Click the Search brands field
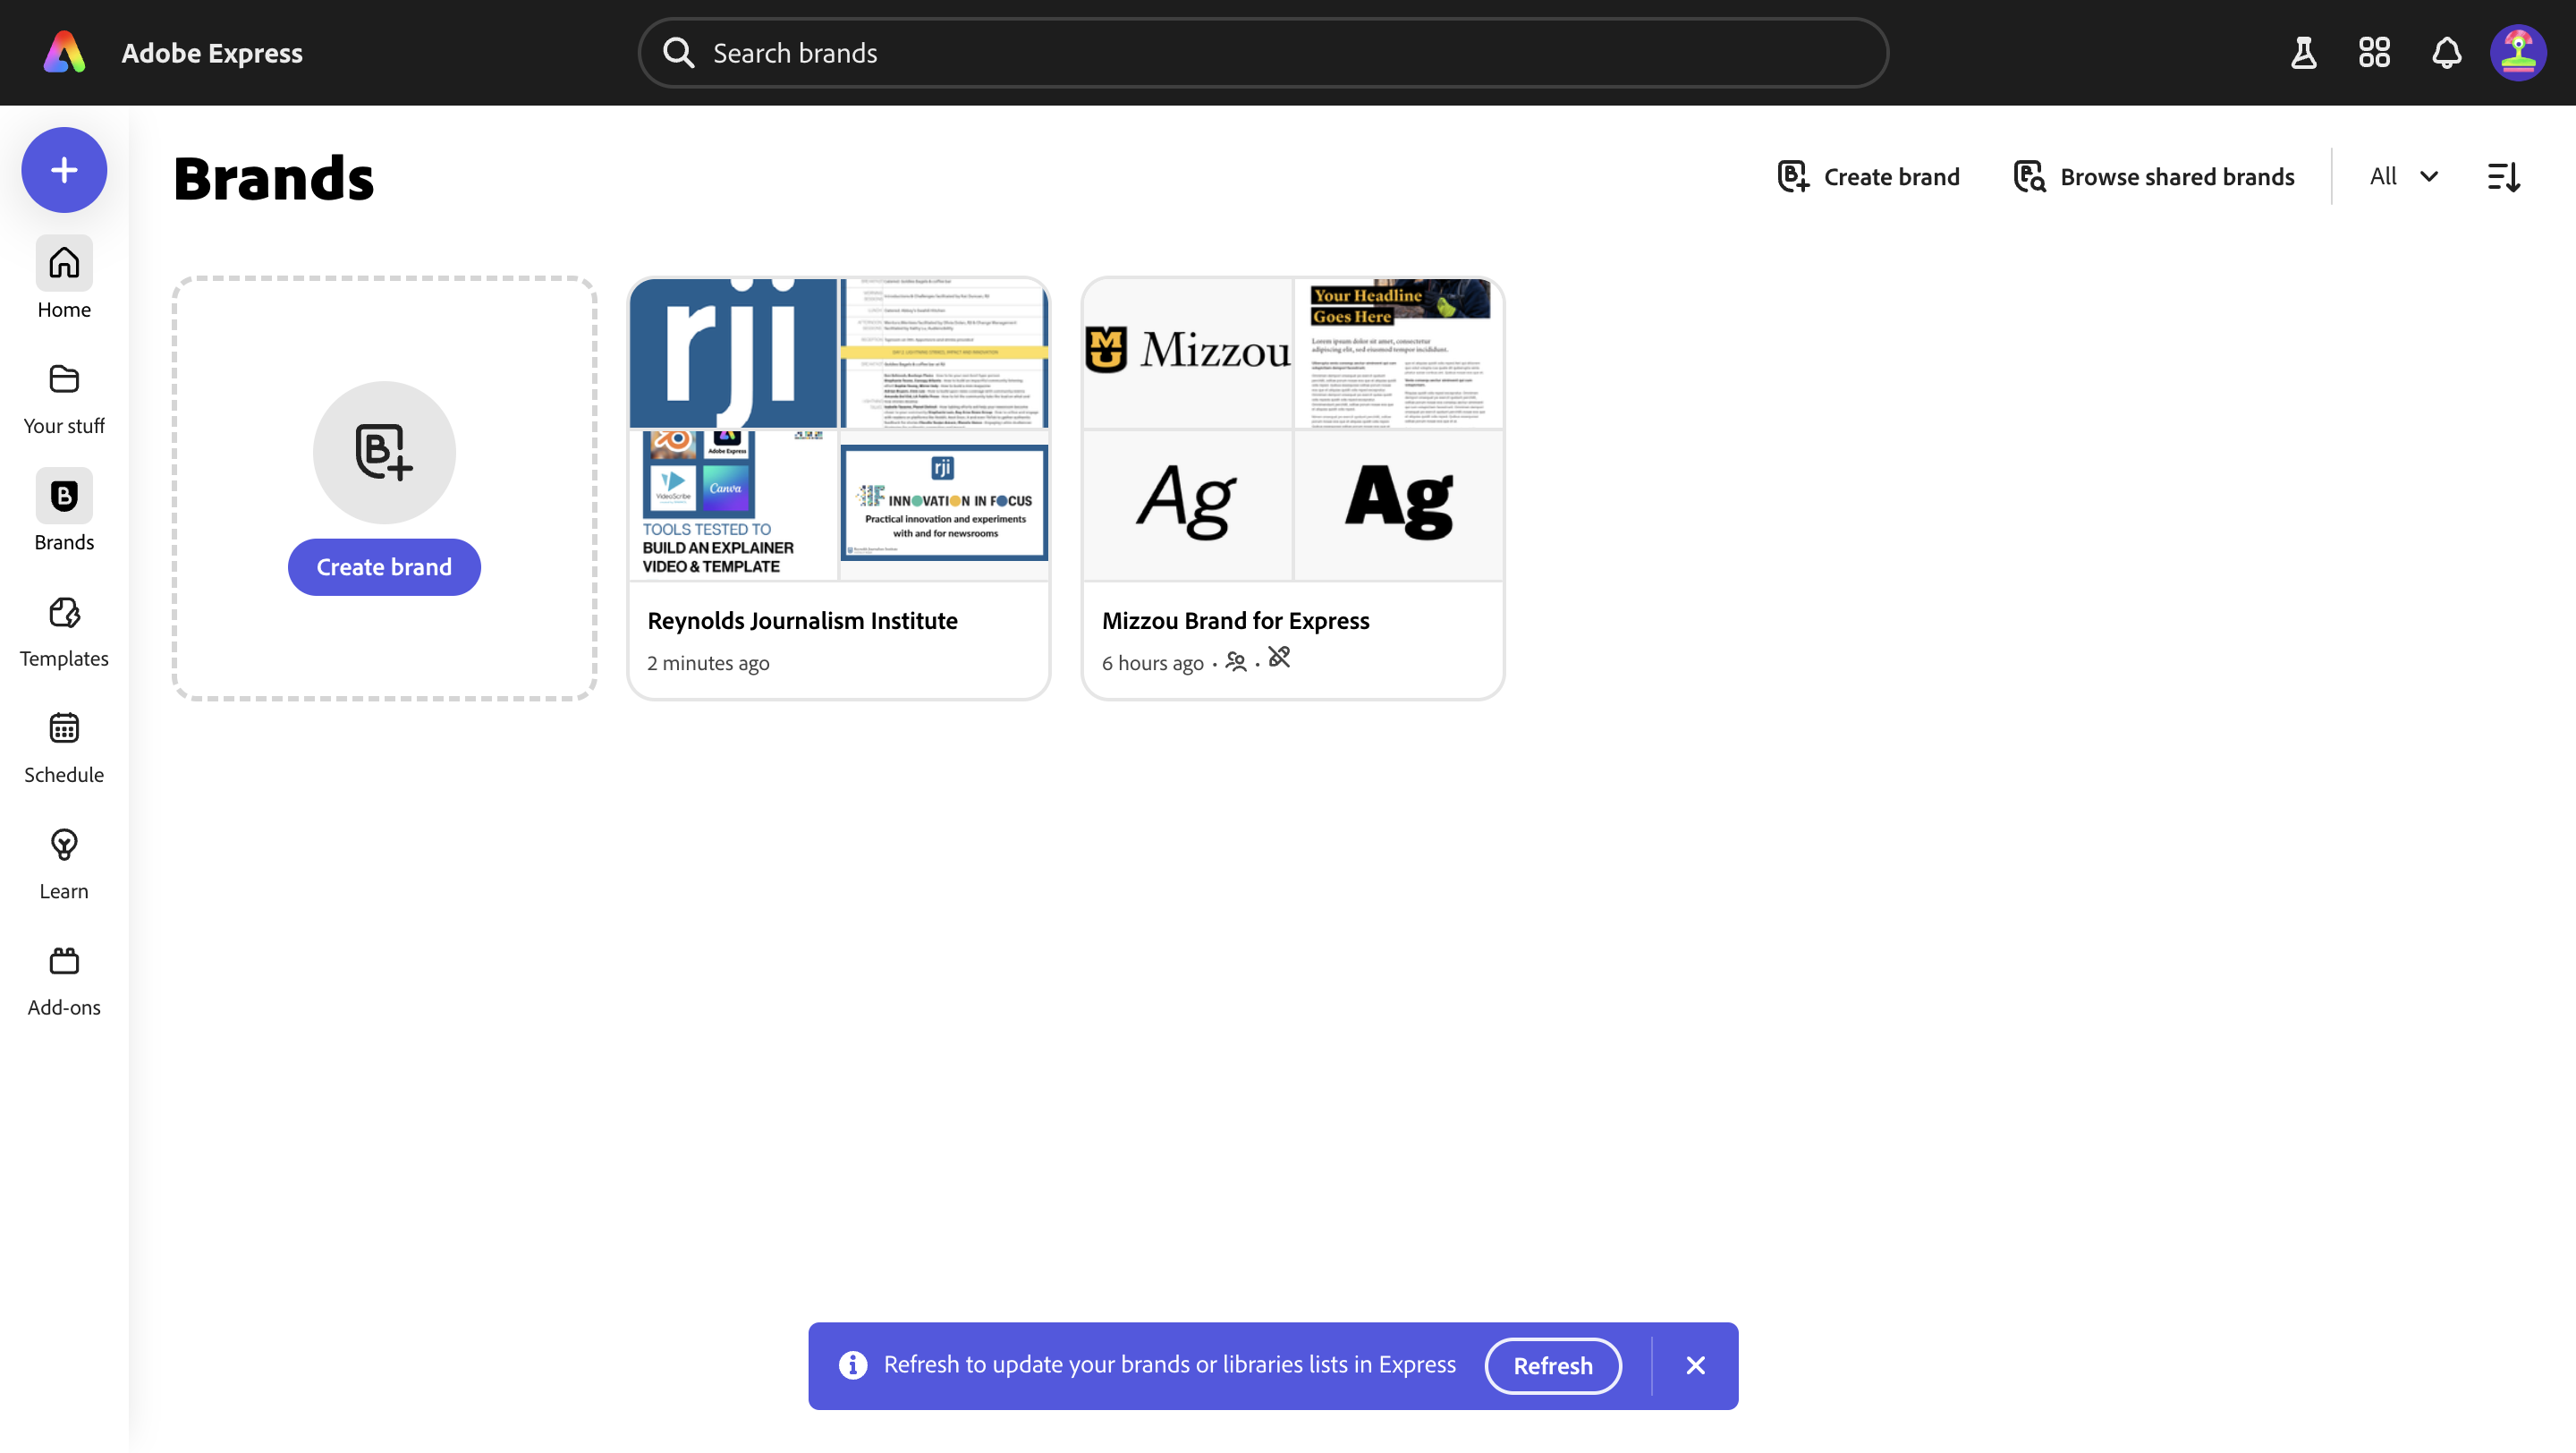Image resolution: width=2576 pixels, height=1453 pixels. (x=1262, y=53)
